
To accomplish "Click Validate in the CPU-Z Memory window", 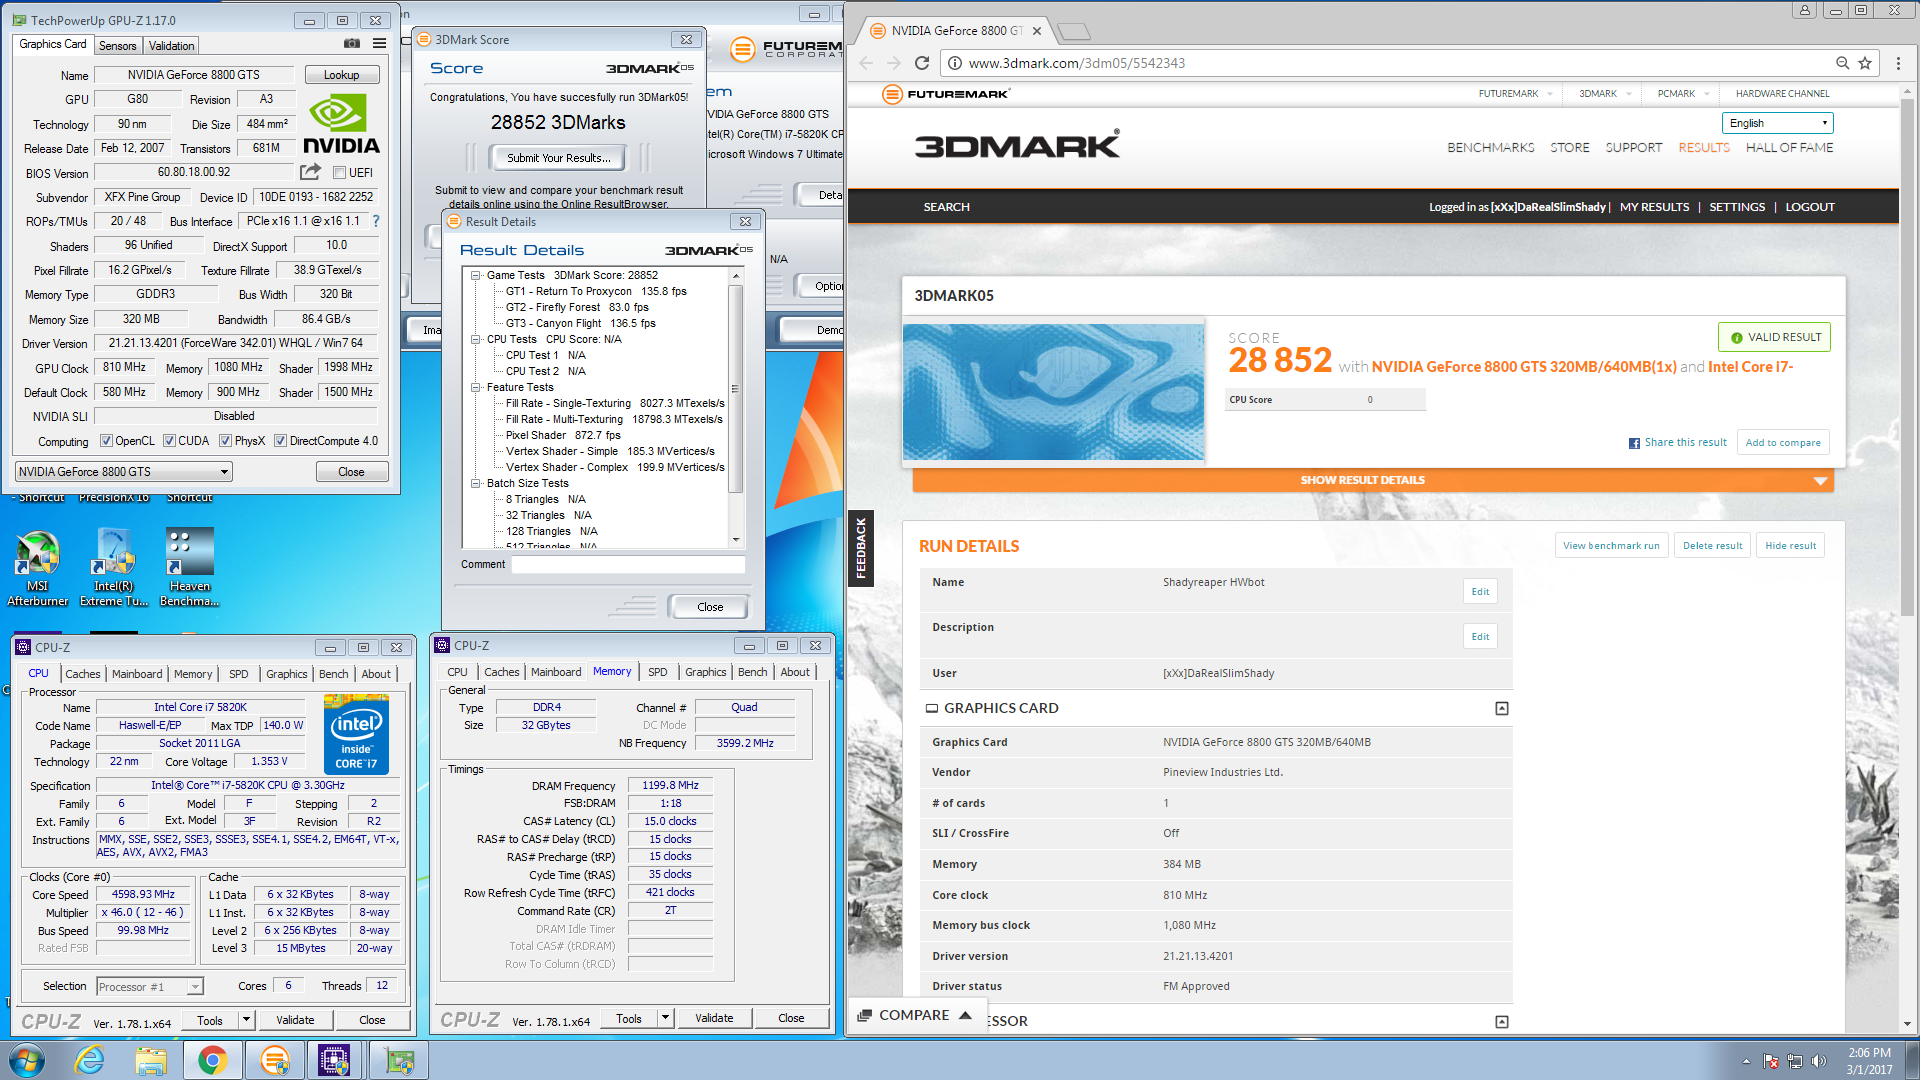I will [x=714, y=1018].
